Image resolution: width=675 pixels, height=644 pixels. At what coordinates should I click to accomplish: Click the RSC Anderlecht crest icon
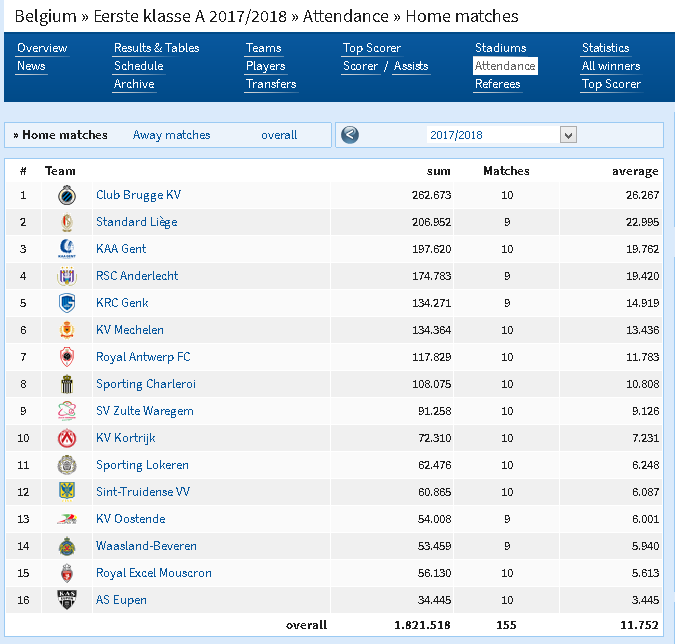click(x=67, y=276)
